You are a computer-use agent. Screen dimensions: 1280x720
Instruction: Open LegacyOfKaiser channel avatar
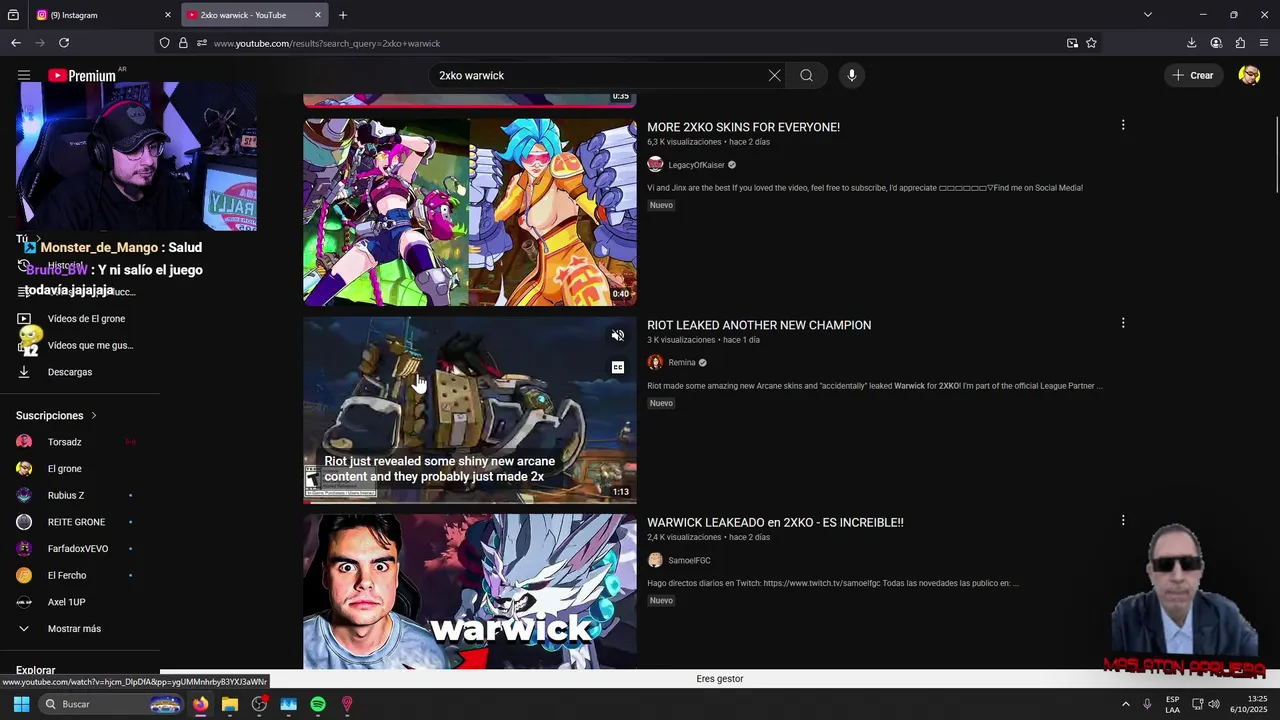click(x=655, y=164)
